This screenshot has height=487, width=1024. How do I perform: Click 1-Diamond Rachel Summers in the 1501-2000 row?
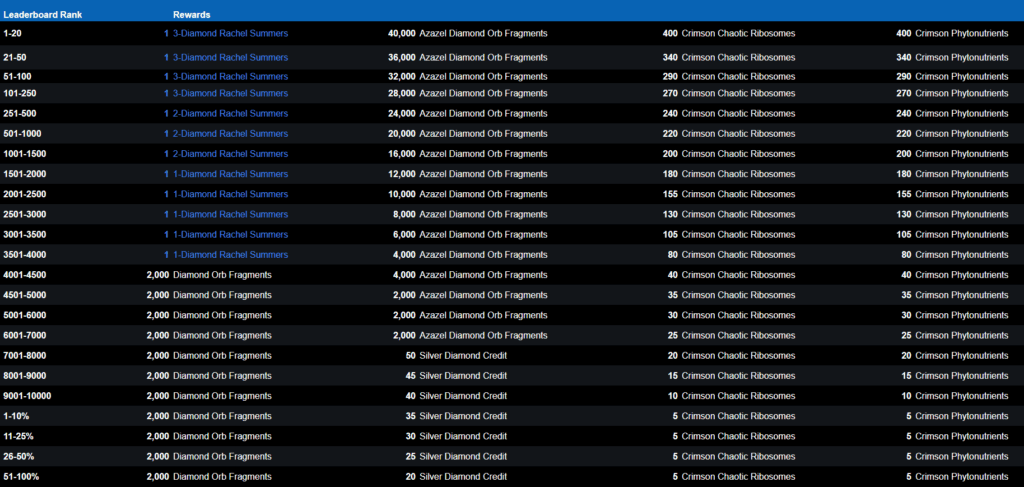click(x=230, y=174)
